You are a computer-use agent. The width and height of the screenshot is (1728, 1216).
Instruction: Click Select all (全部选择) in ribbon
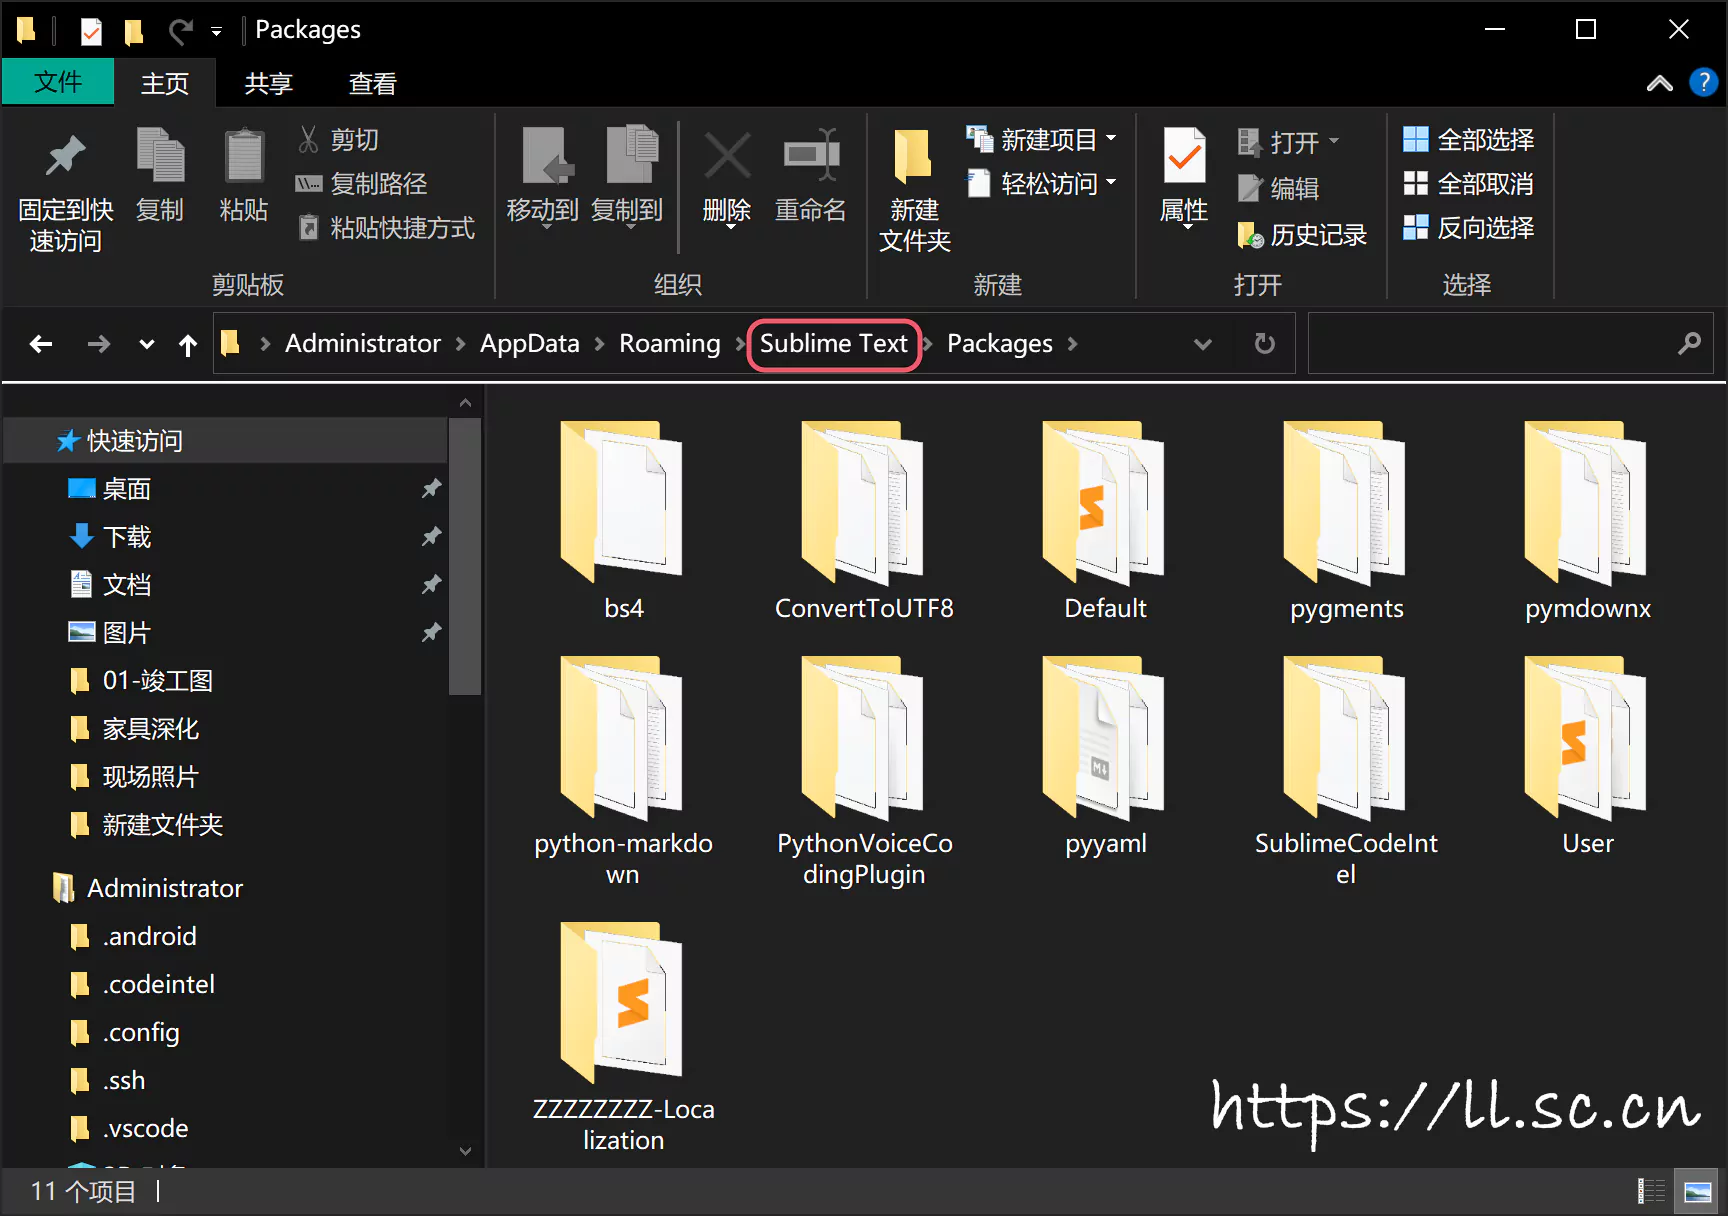point(1469,140)
